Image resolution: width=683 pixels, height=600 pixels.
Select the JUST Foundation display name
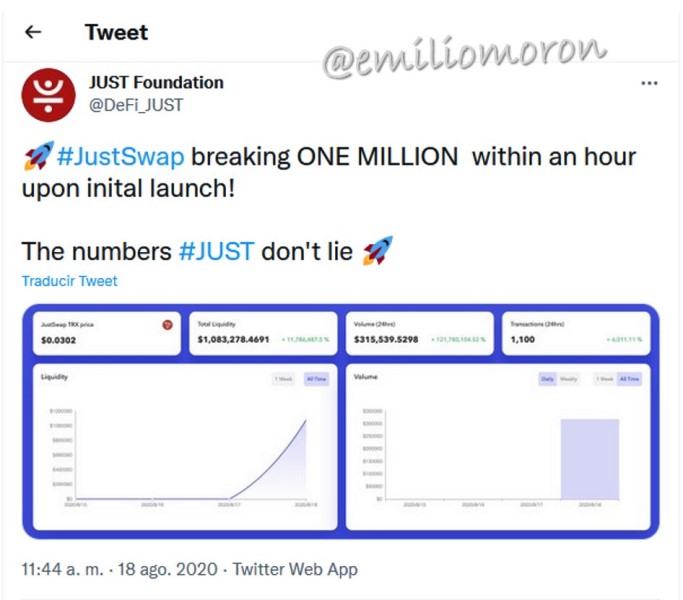point(156,82)
